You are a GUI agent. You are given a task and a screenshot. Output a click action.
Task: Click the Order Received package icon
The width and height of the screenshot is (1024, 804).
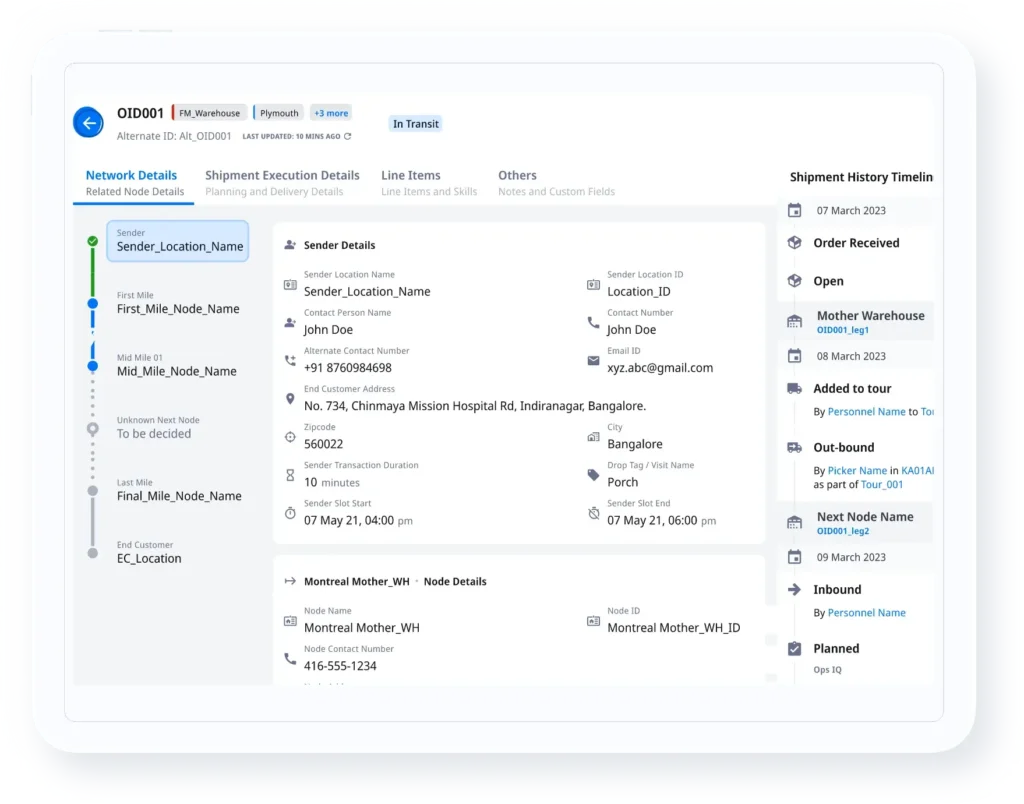tap(795, 243)
